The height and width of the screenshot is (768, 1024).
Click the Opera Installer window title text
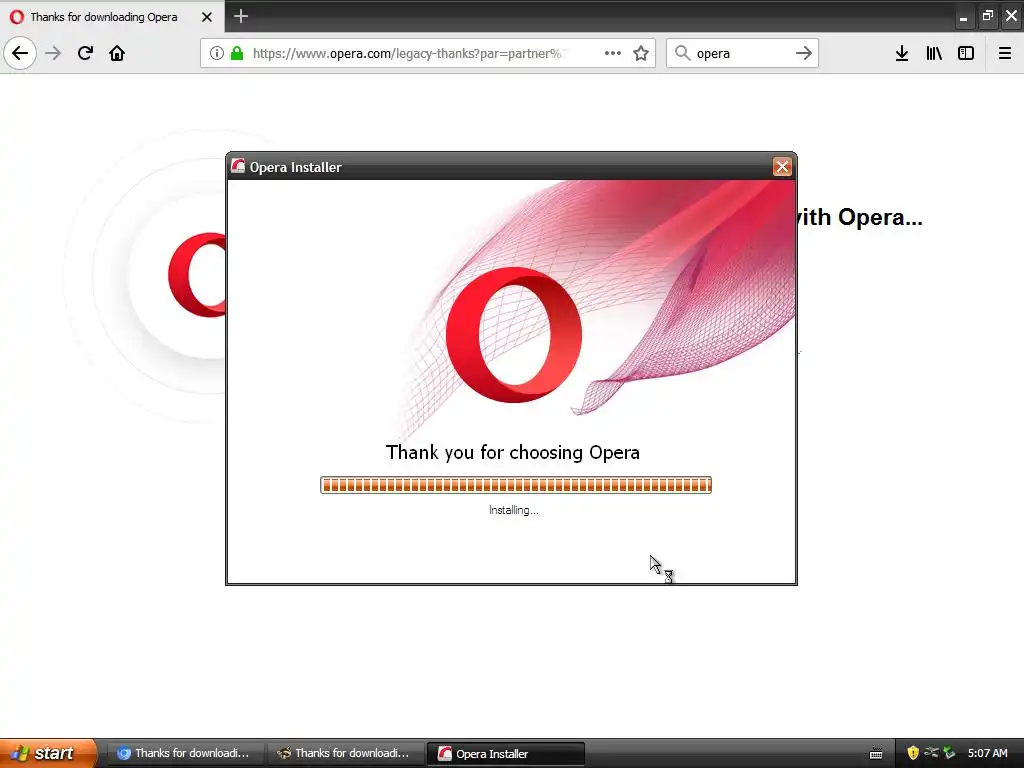(295, 167)
